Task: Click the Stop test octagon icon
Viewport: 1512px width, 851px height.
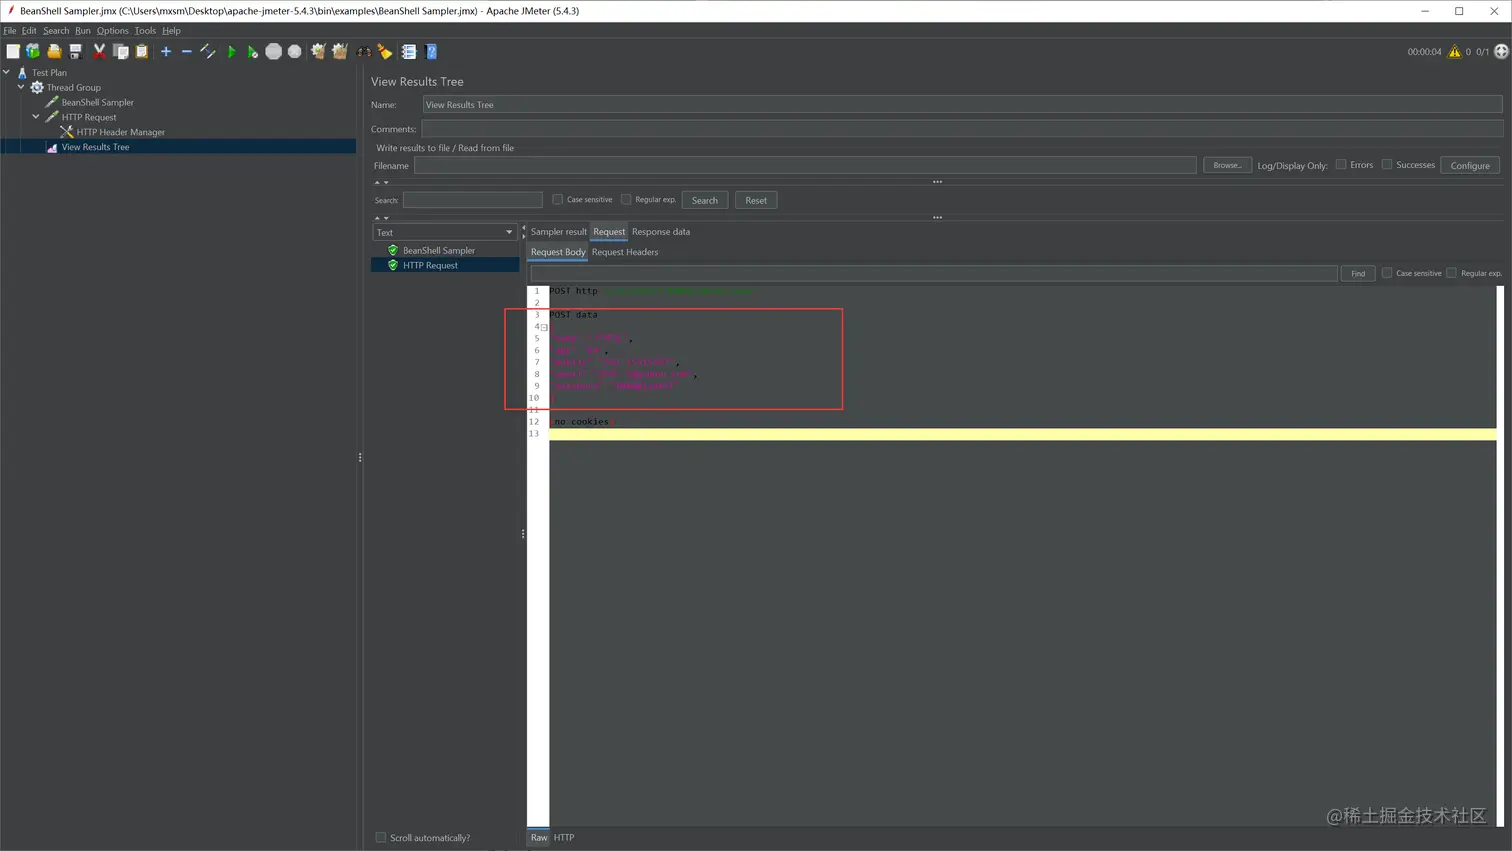Action: point(273,51)
